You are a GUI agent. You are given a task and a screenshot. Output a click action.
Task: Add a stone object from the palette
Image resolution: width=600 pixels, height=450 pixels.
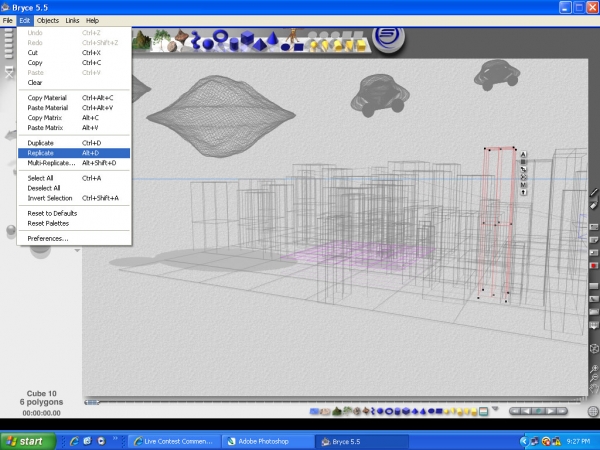click(172, 47)
